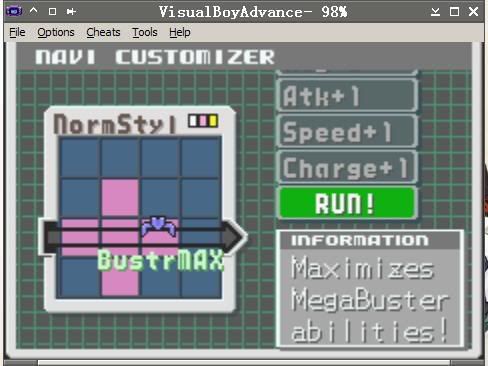Open the Cheats menu
This screenshot has width=488, height=366.
coord(103,32)
